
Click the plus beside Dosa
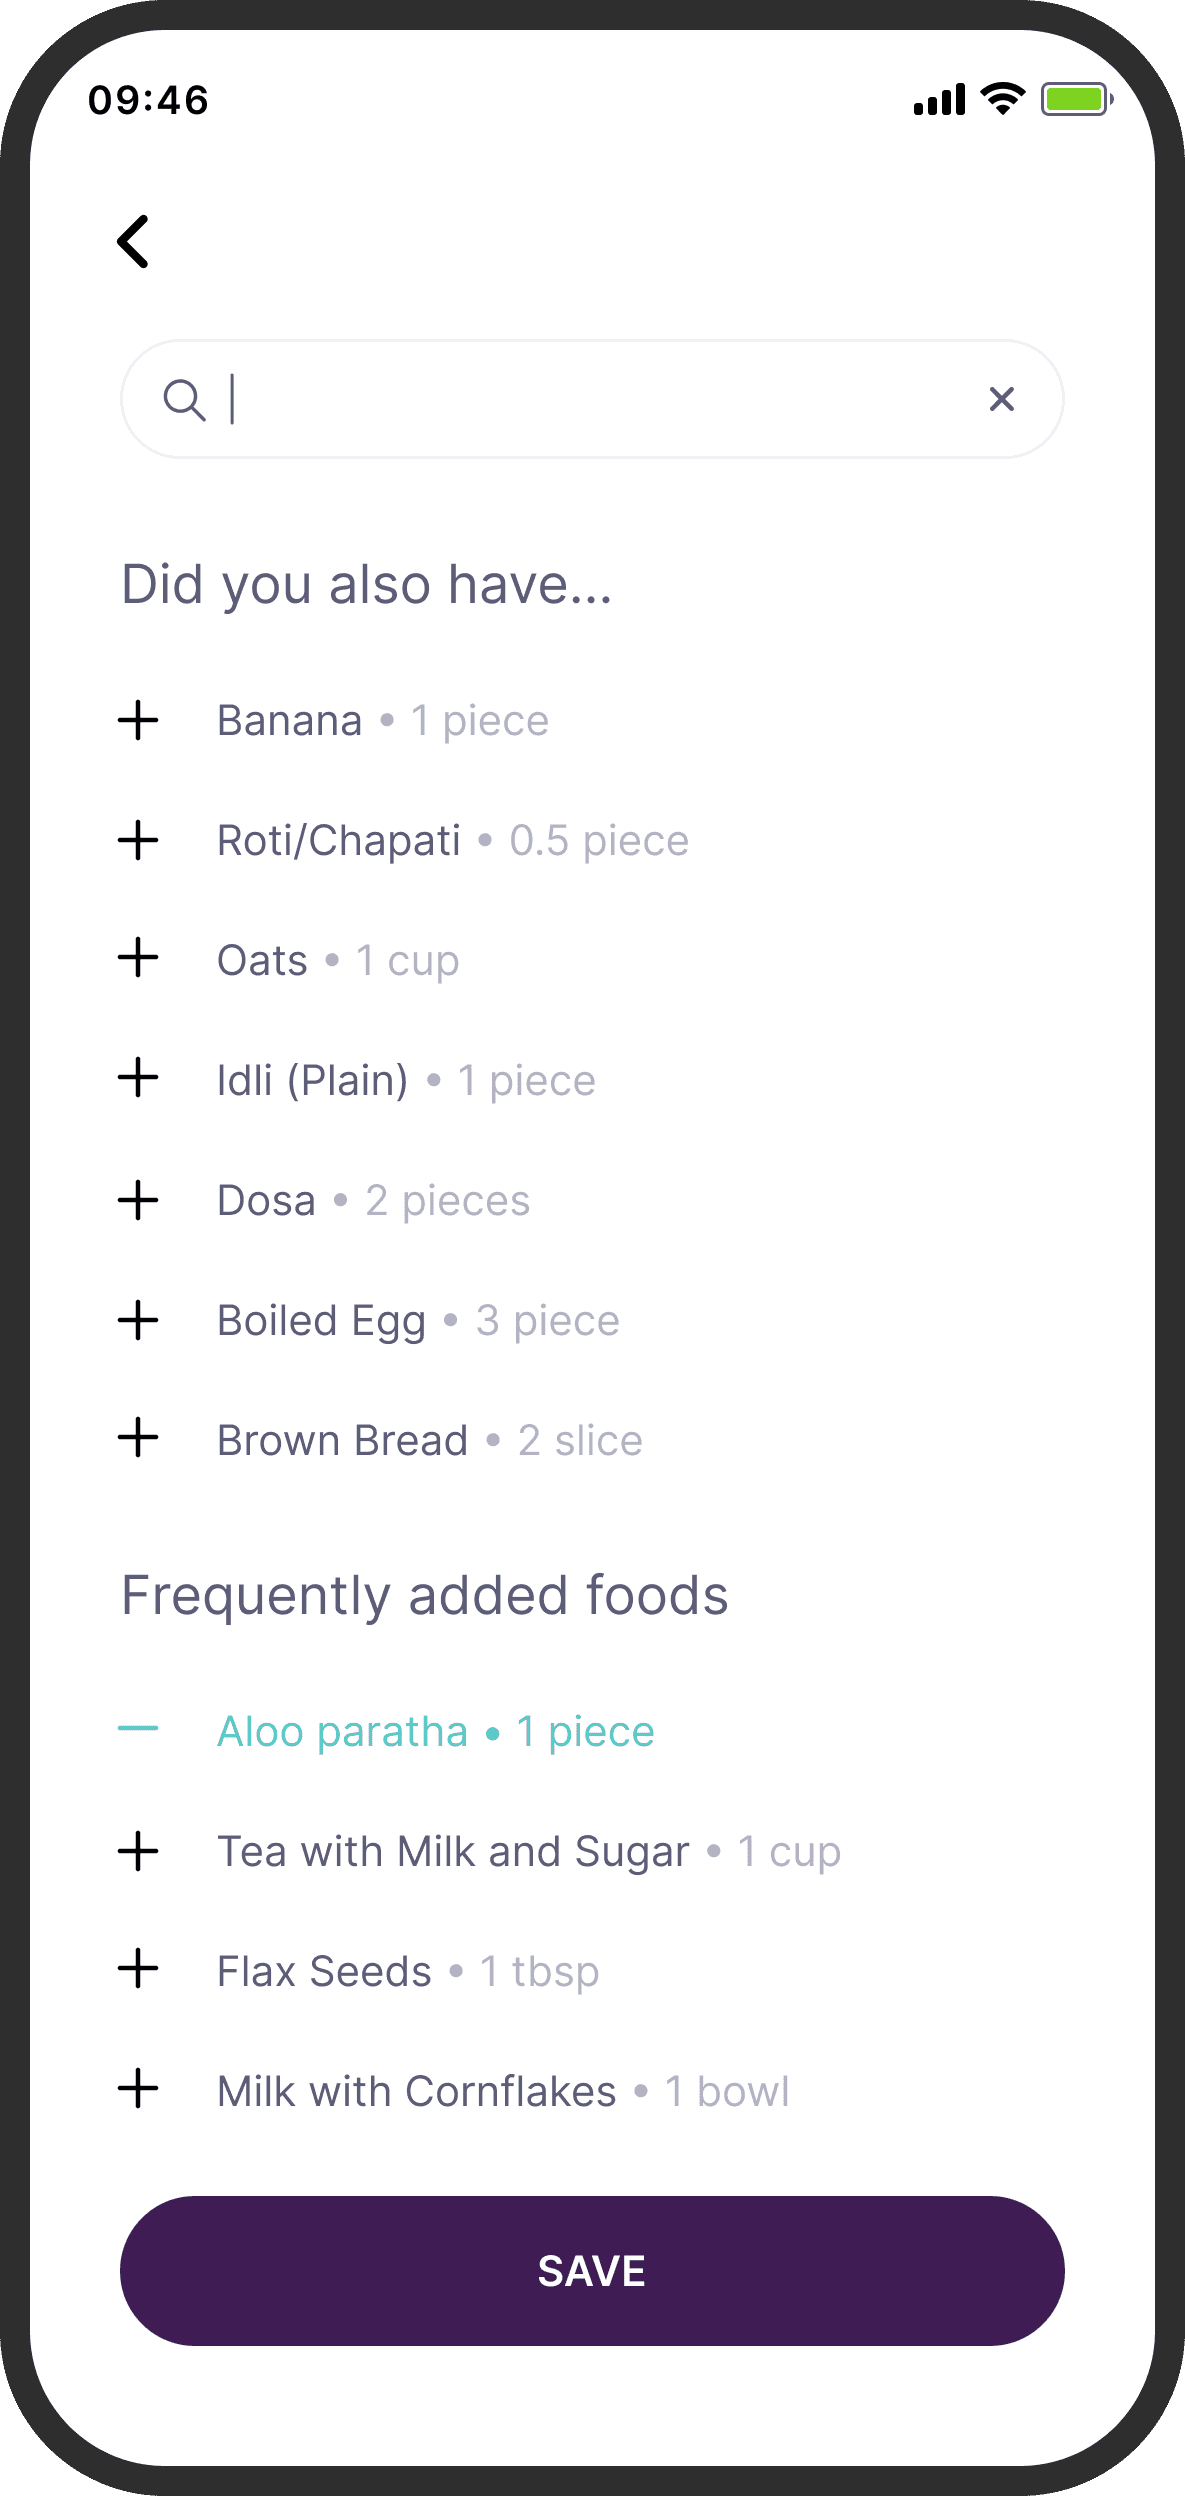138,1200
